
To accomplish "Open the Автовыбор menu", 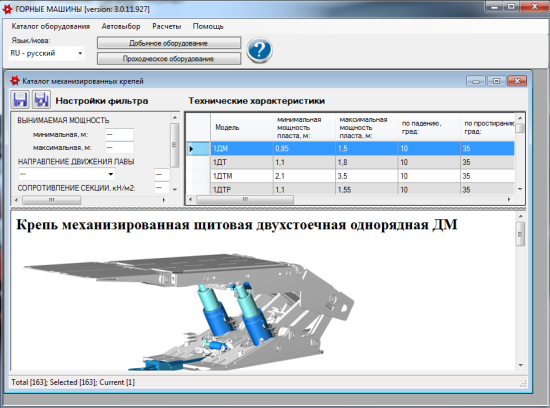I will (121, 26).
